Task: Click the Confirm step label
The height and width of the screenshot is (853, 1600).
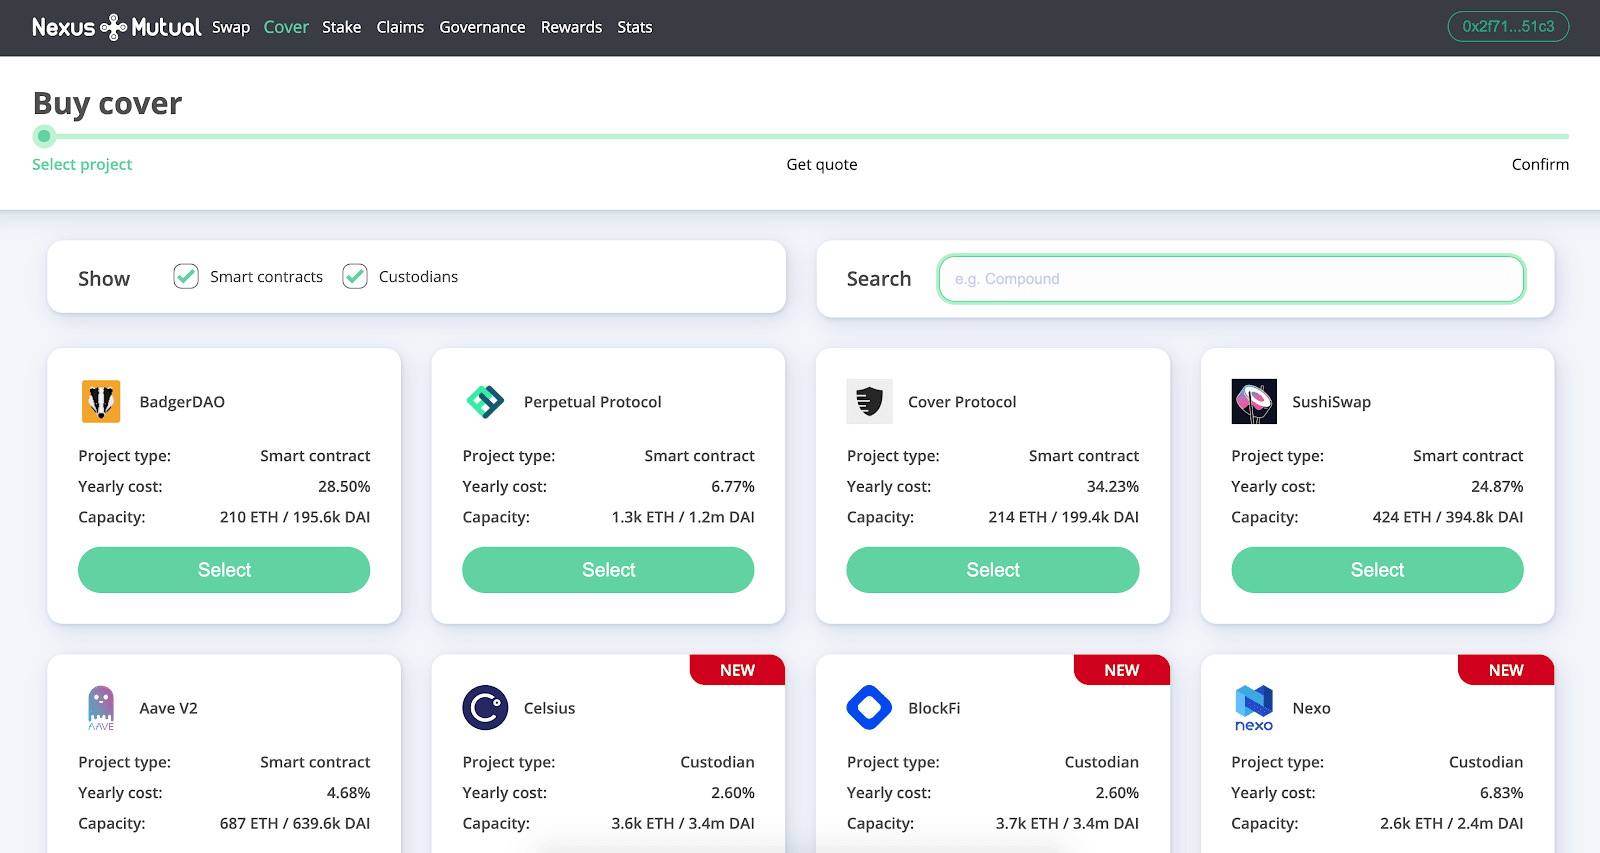Action: point(1540,164)
